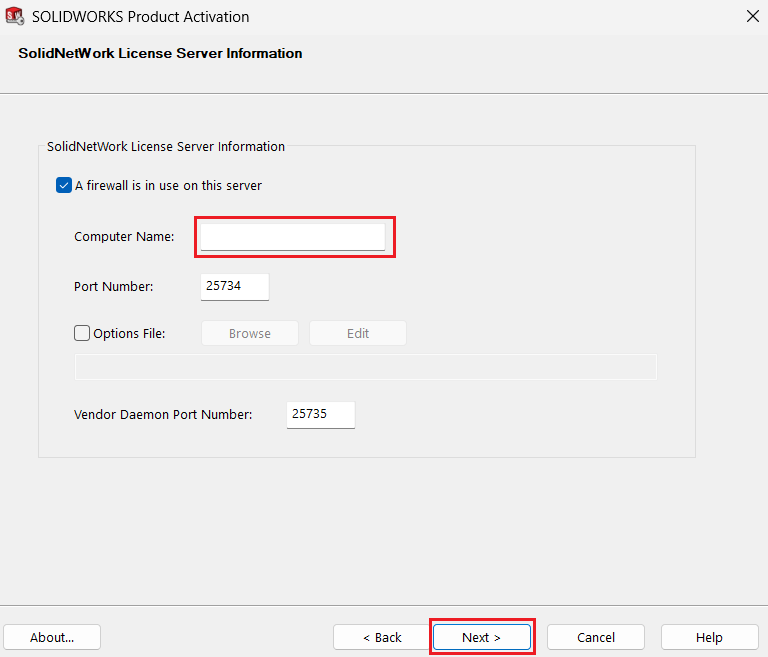768x657 pixels.
Task: Click the Browse button for options file
Action: (250, 333)
